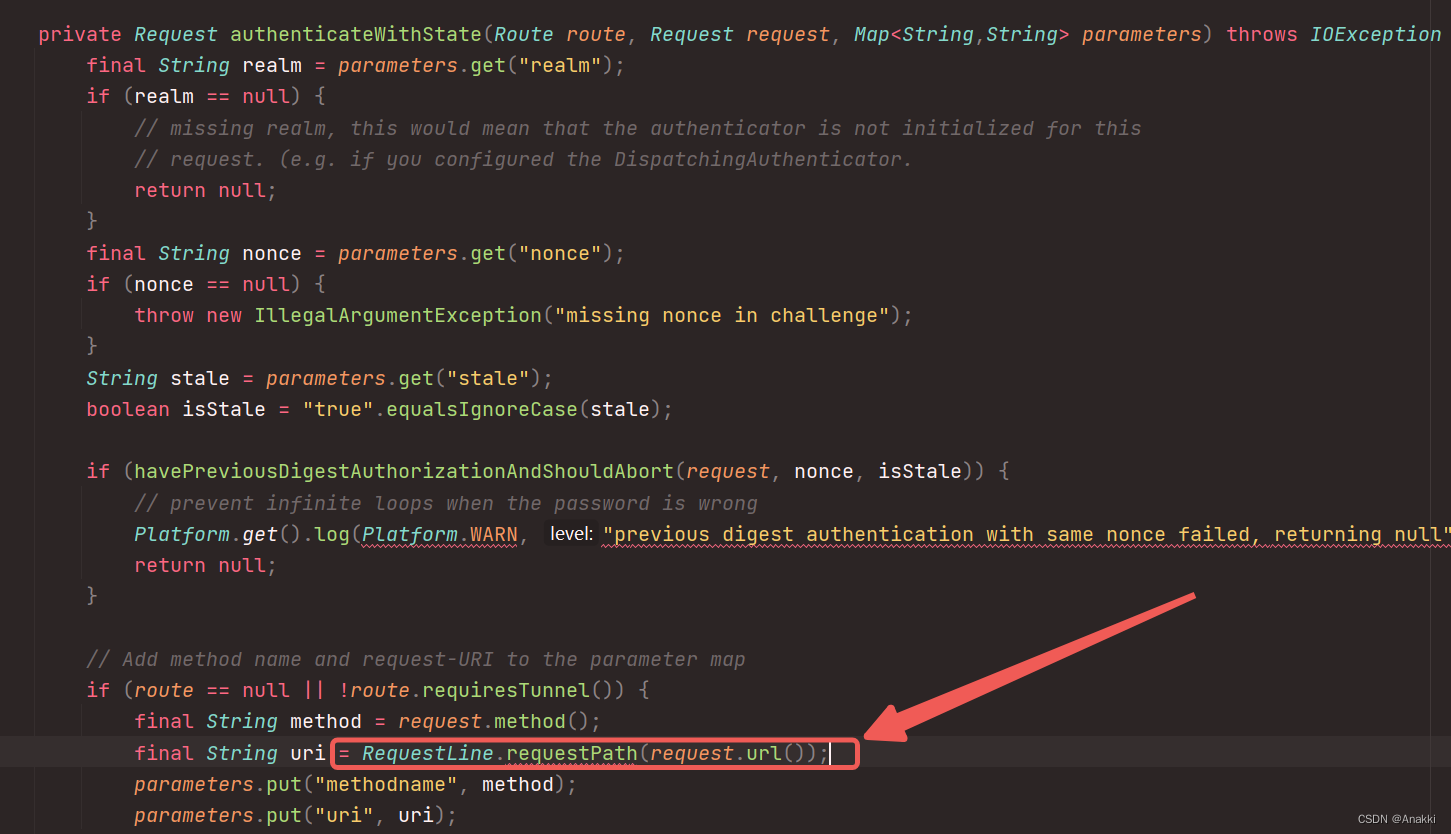Click the comment about preventing infinite loops
This screenshot has width=1451, height=834.
445,502
